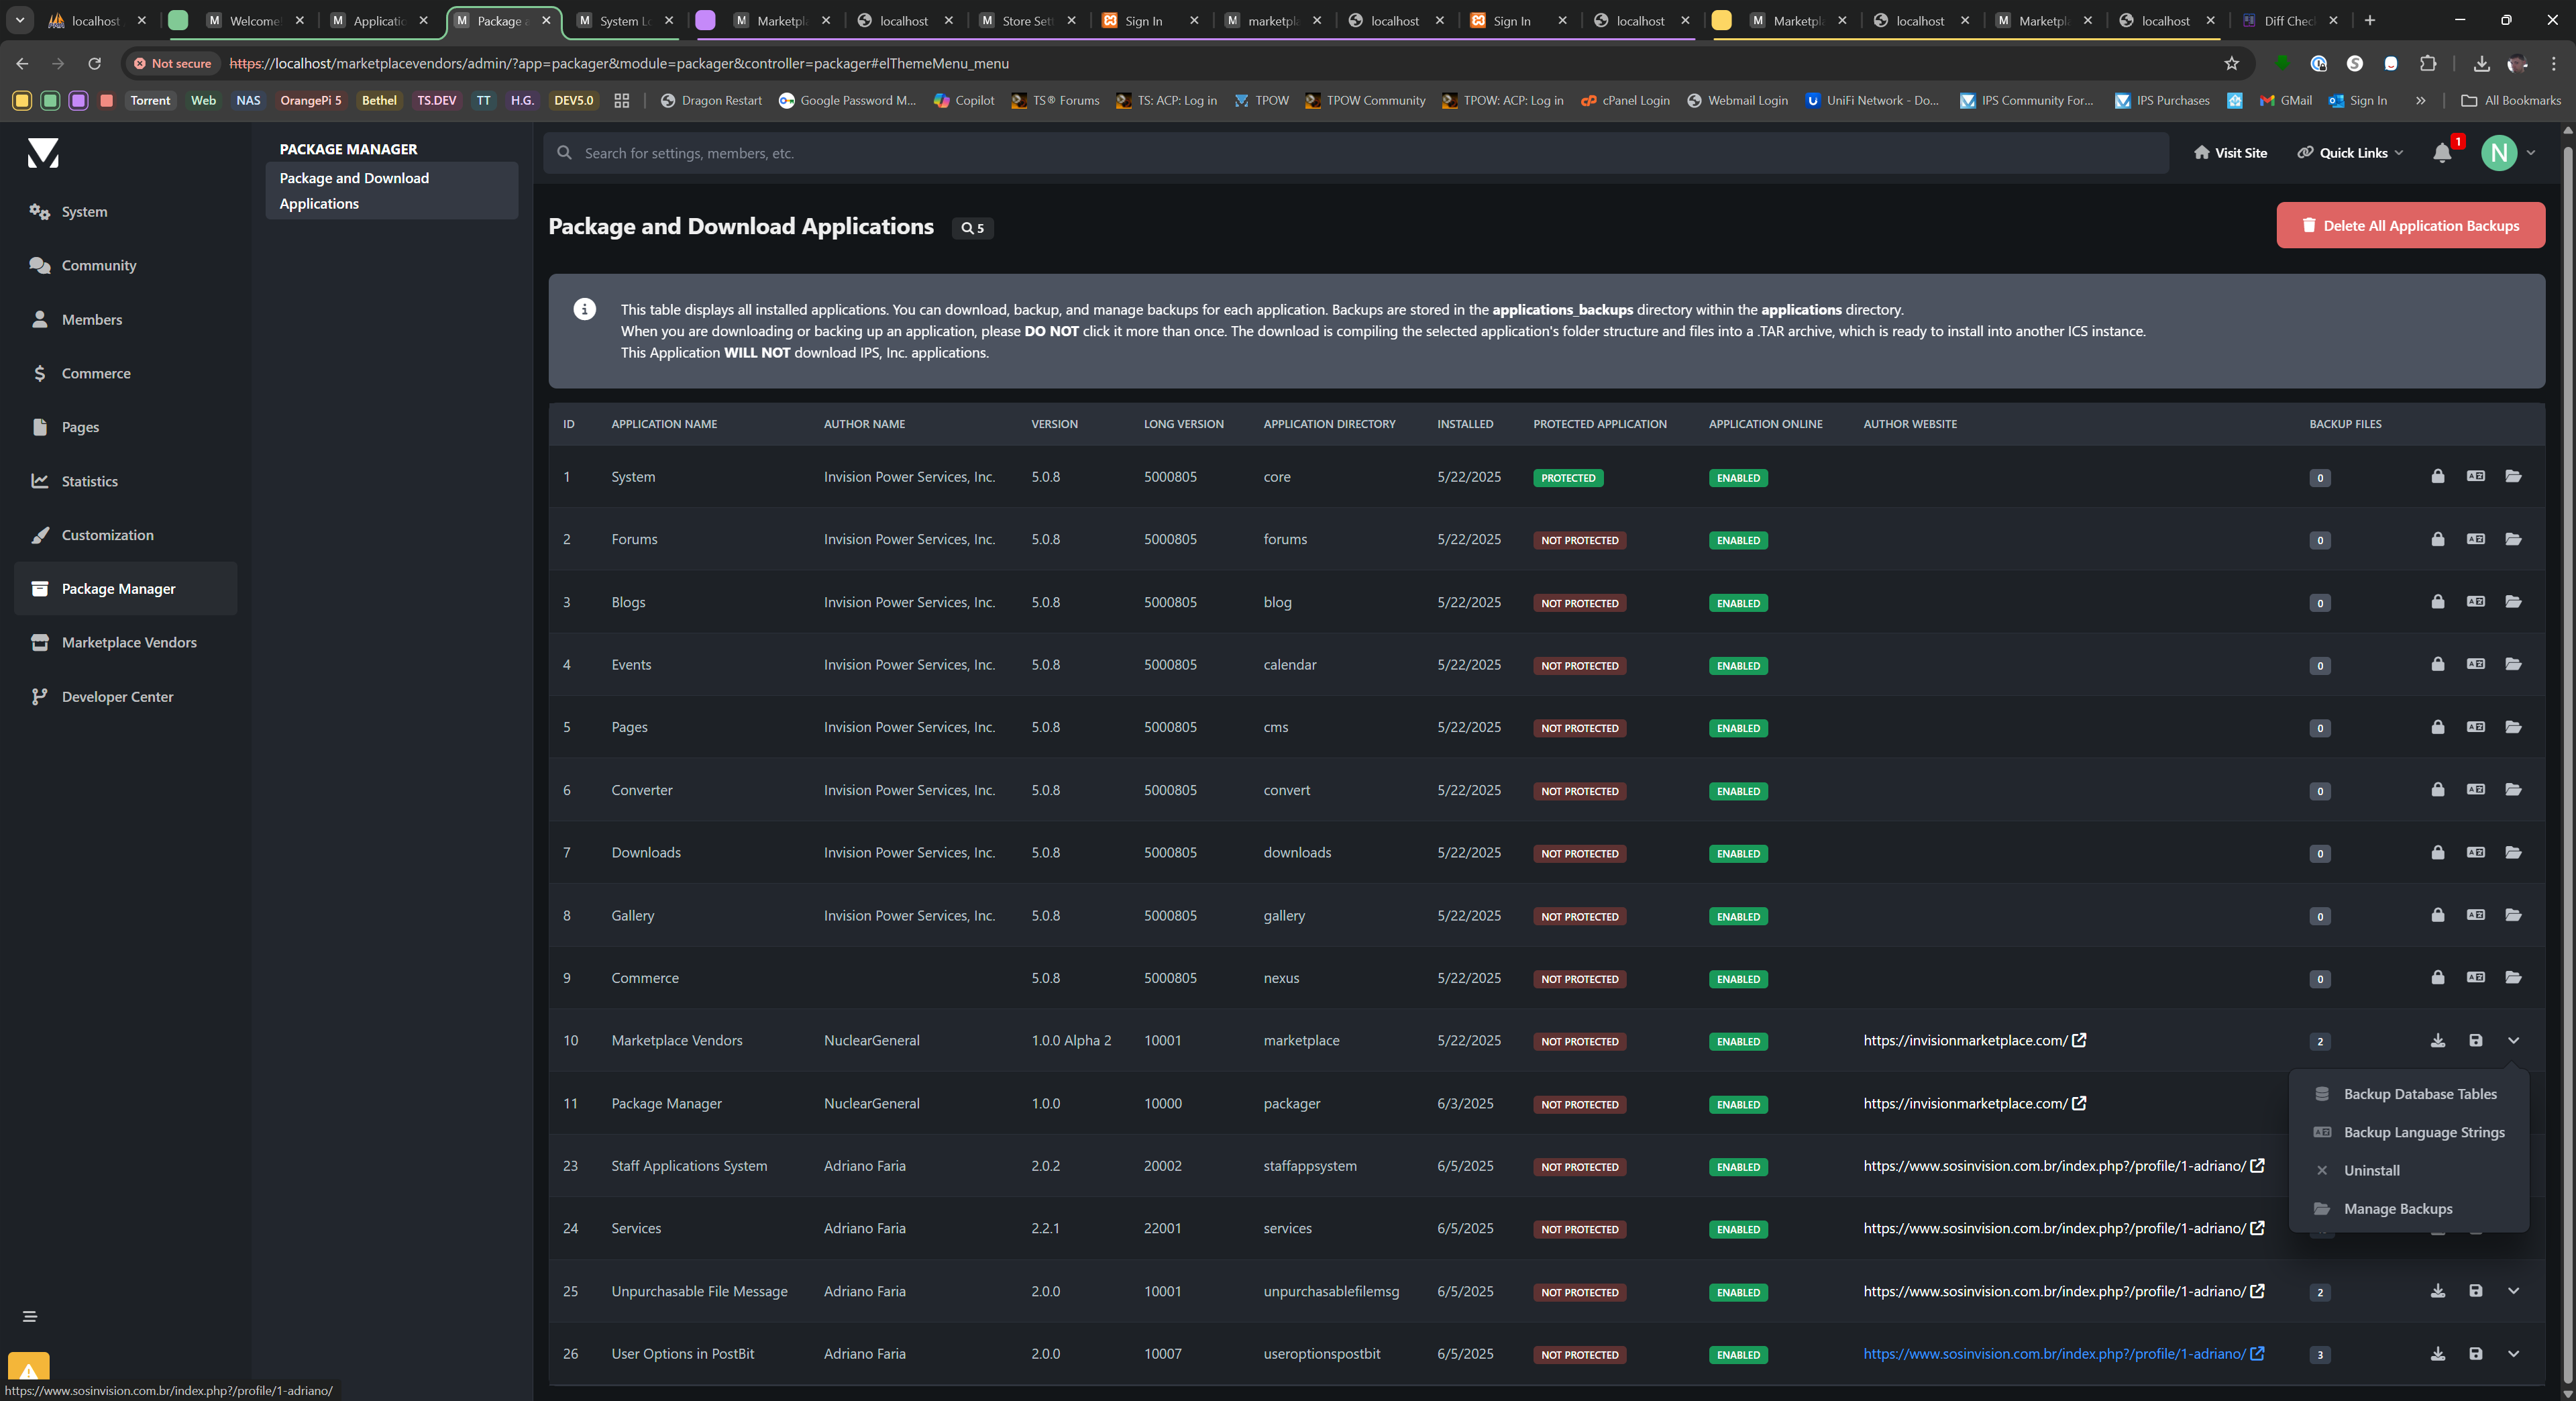Image resolution: width=2576 pixels, height=1401 pixels.
Task: Open the folder icon in the System row
Action: 2513,476
